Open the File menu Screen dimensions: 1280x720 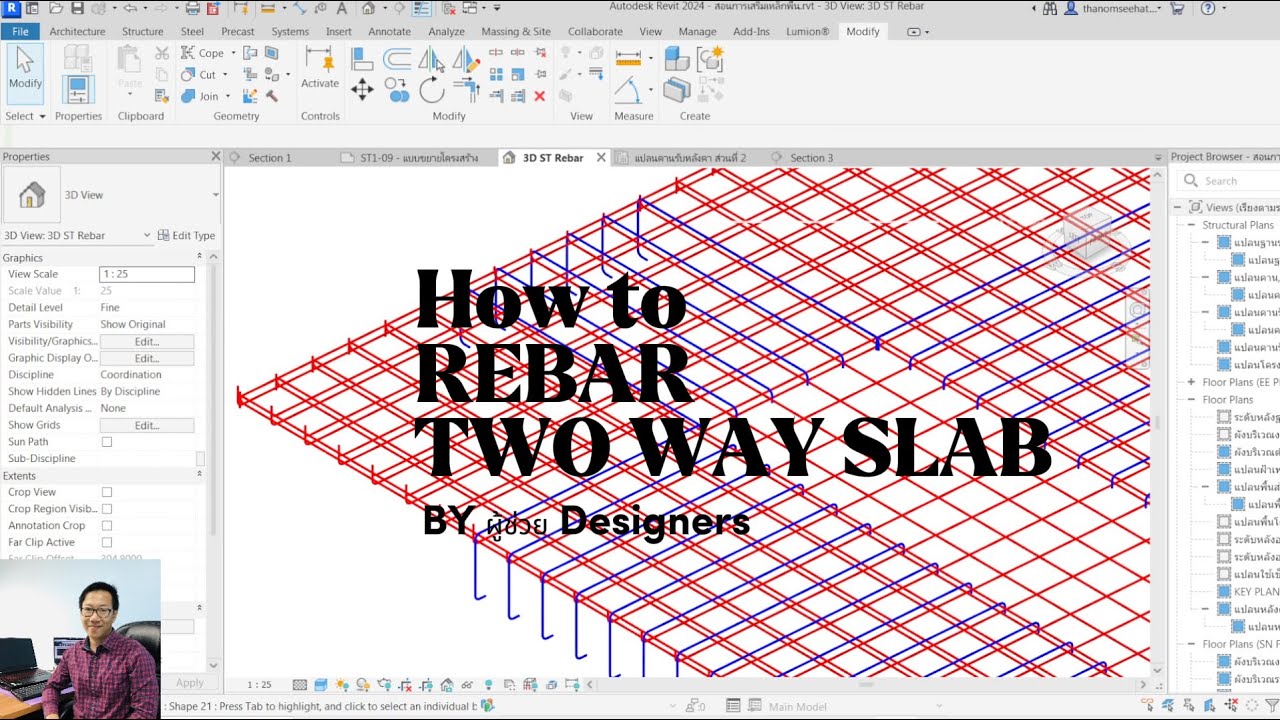[20, 31]
